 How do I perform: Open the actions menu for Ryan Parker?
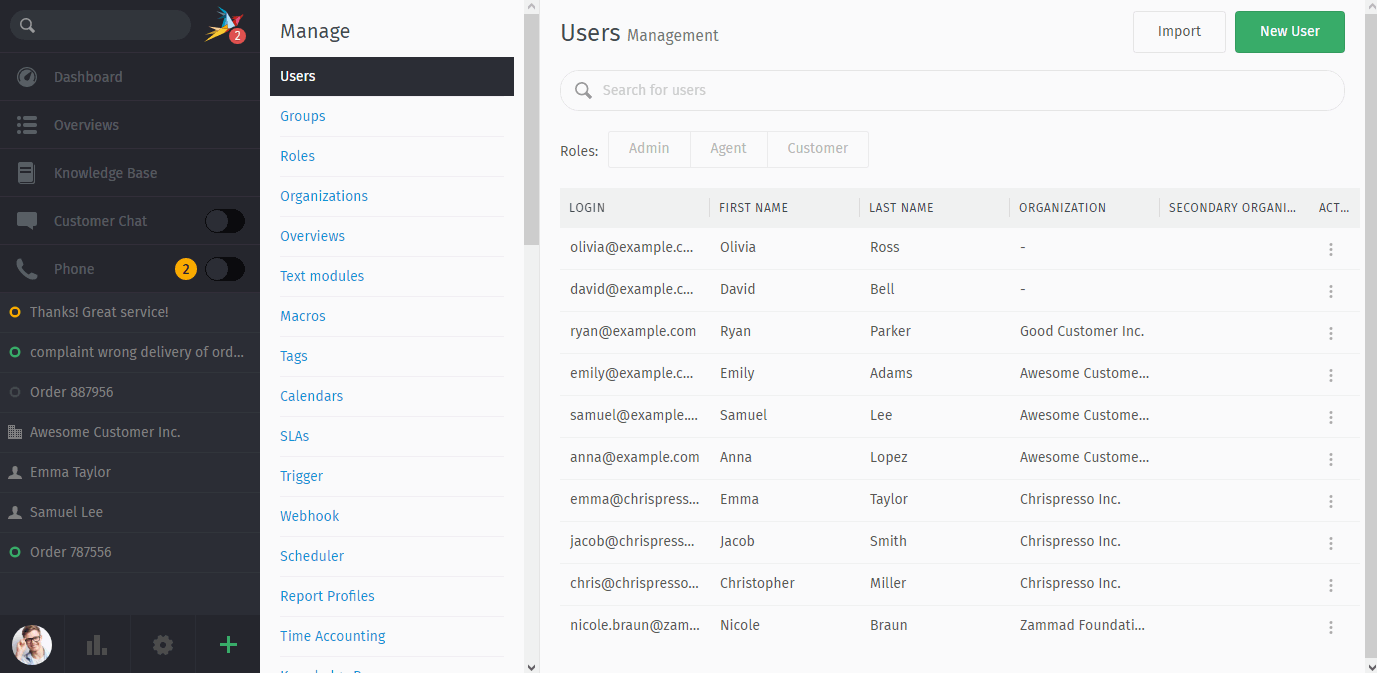tap(1330, 333)
